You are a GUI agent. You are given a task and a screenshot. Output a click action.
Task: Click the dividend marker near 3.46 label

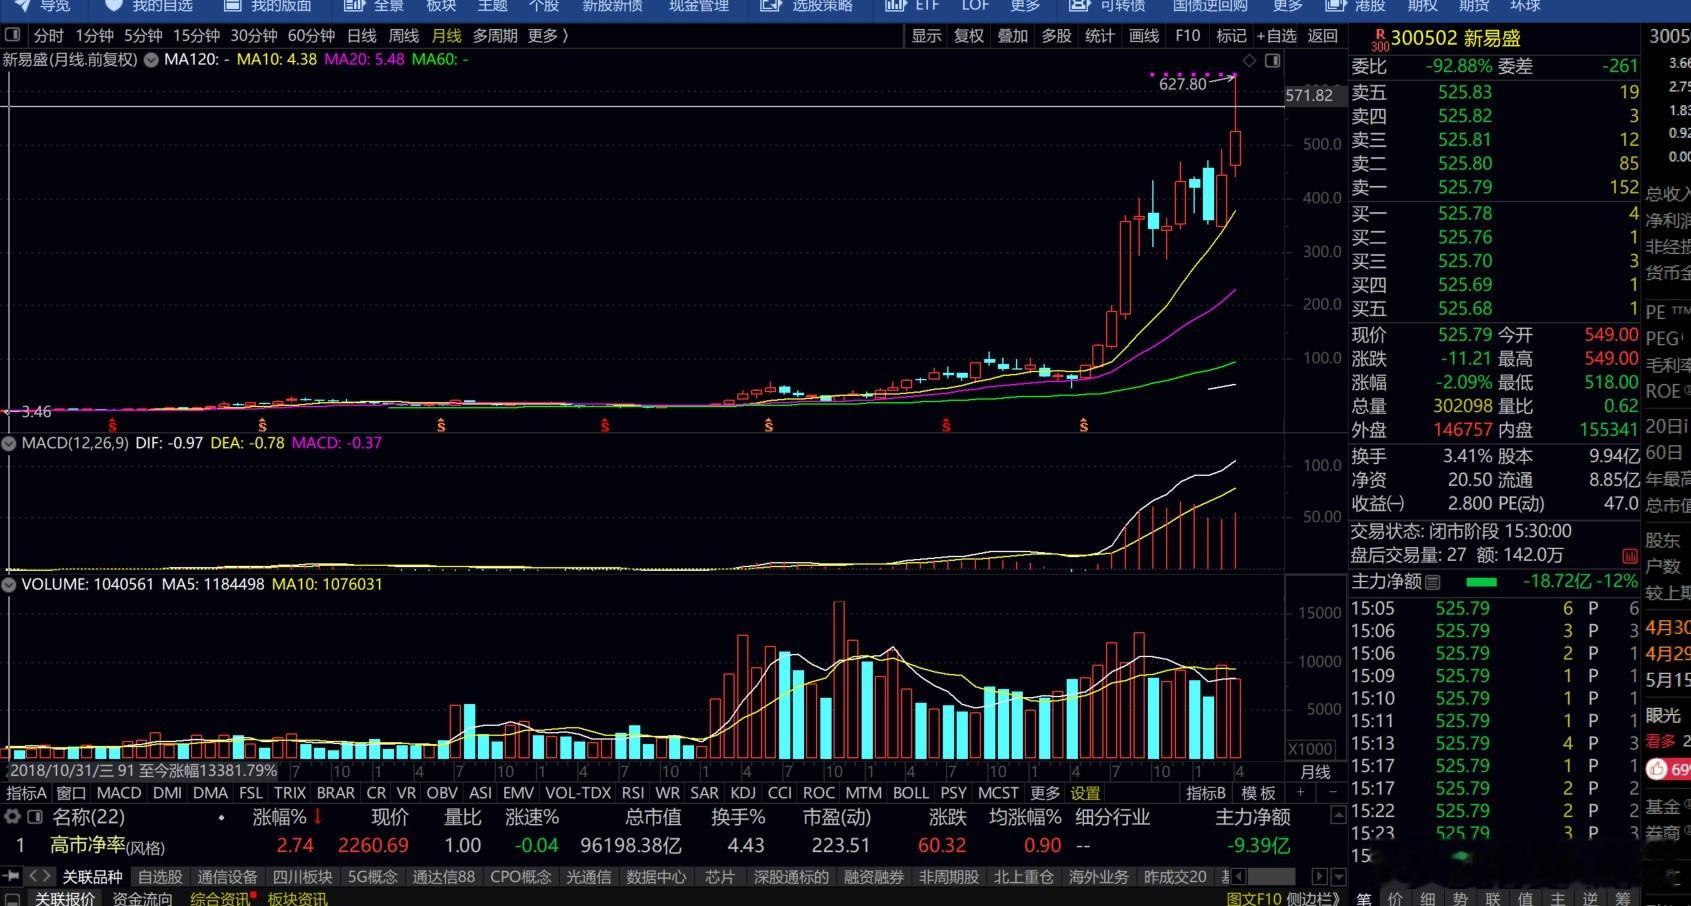pos(112,426)
